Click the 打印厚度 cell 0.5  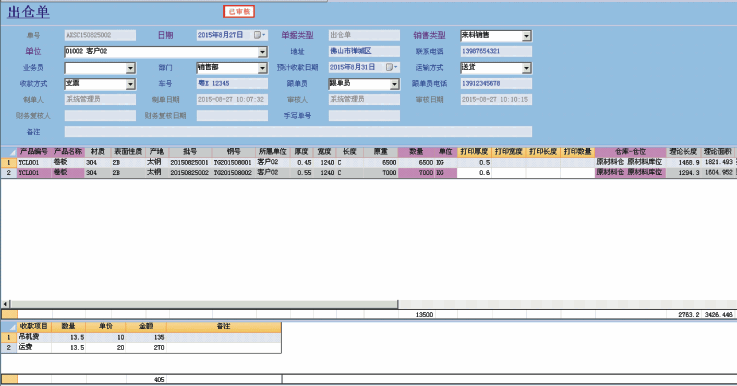(x=474, y=163)
